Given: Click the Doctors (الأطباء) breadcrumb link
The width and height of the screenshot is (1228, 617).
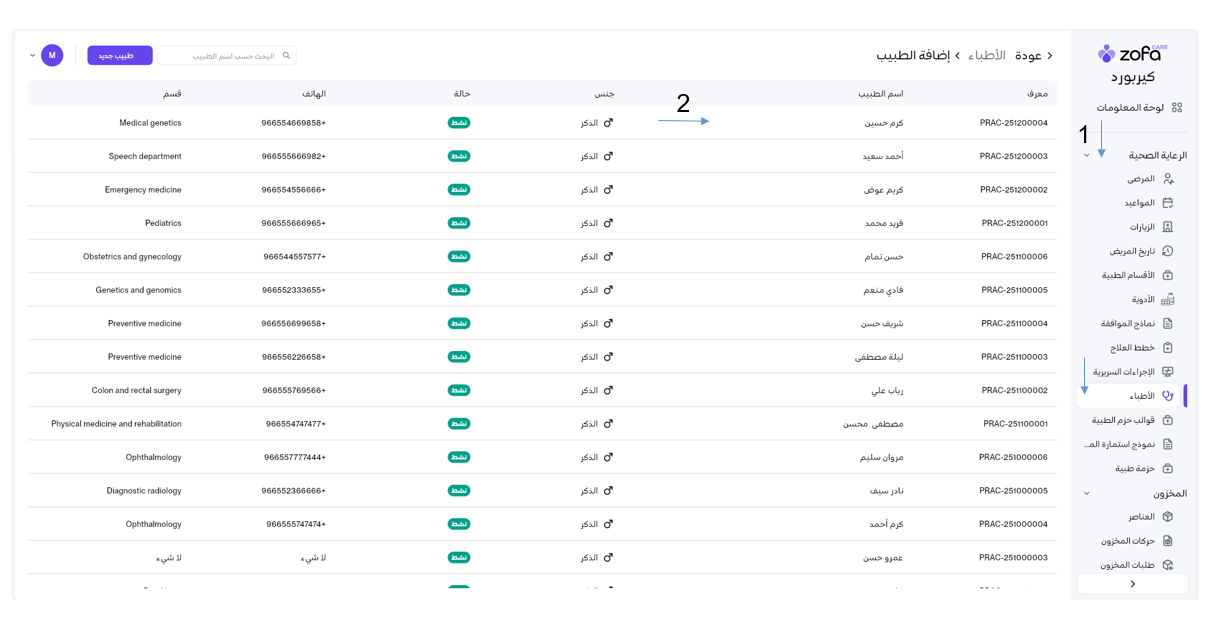Looking at the screenshot, I should click(x=986, y=56).
